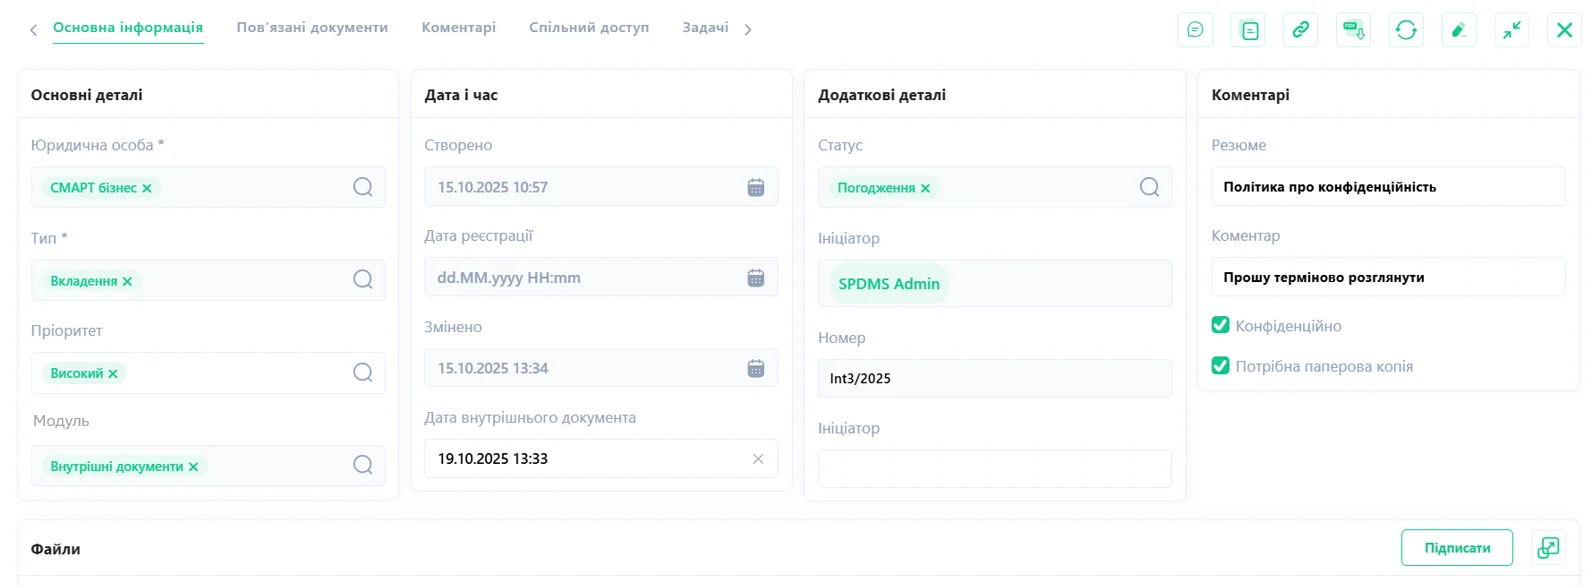Screen dimensions: 1590x586
Task: Click the Підписати button
Action: click(x=1457, y=548)
